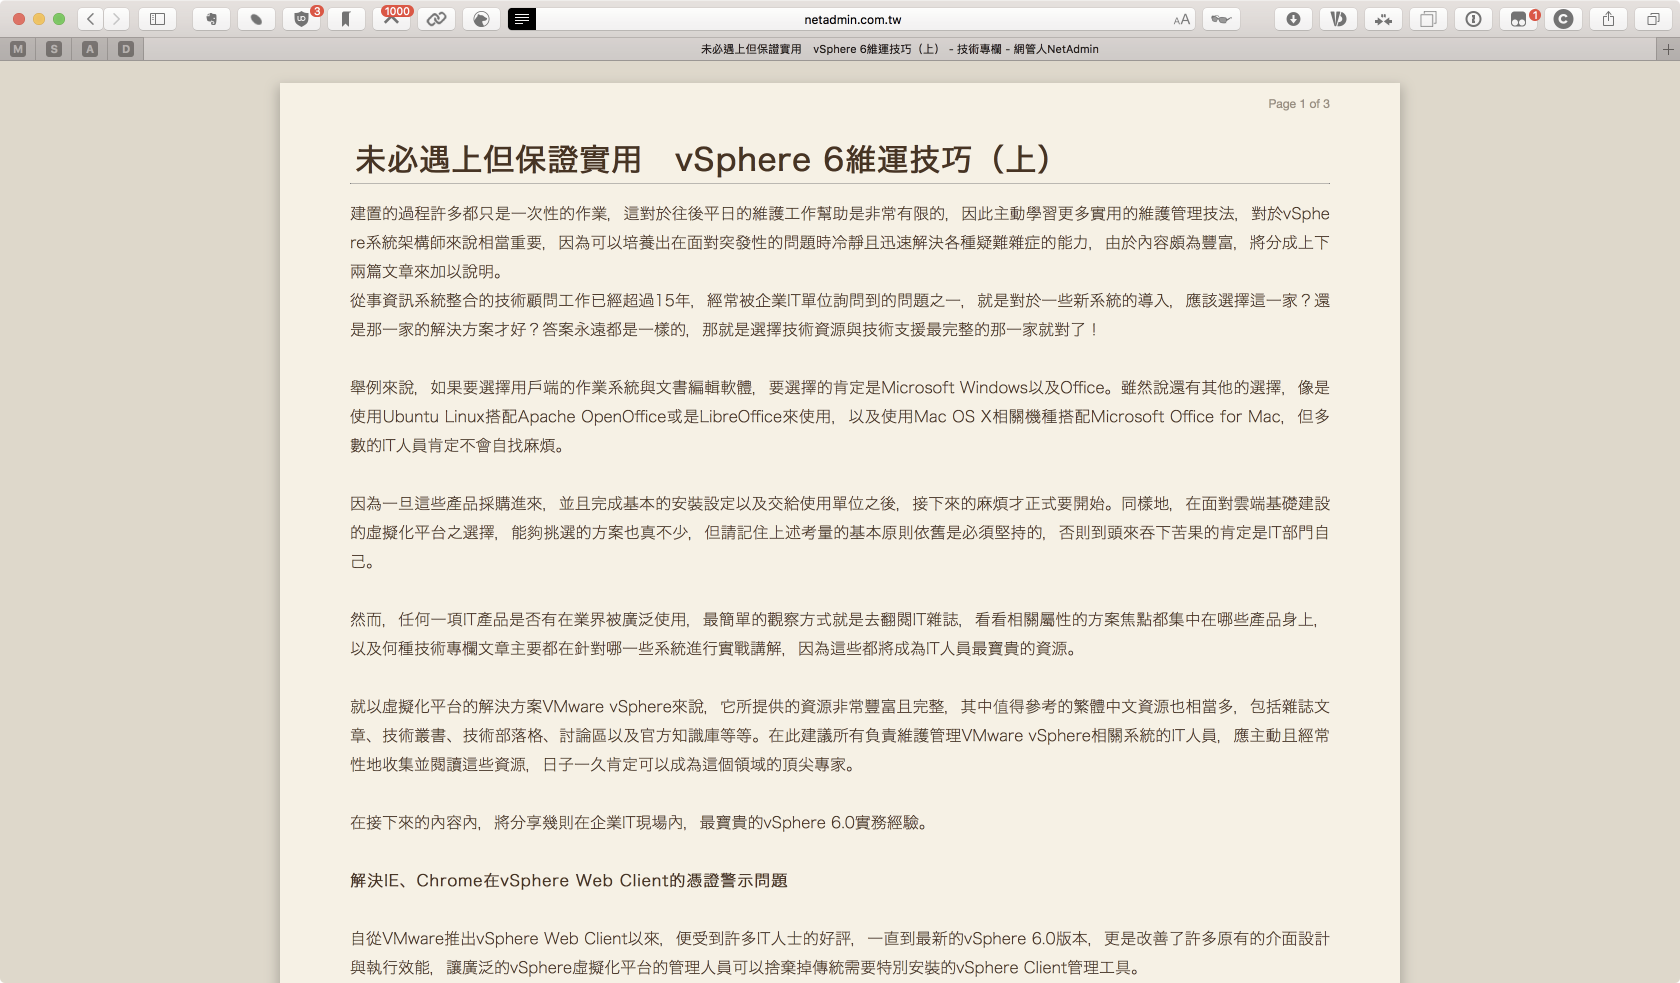Click the netadmin.com.tw address field

852,19
